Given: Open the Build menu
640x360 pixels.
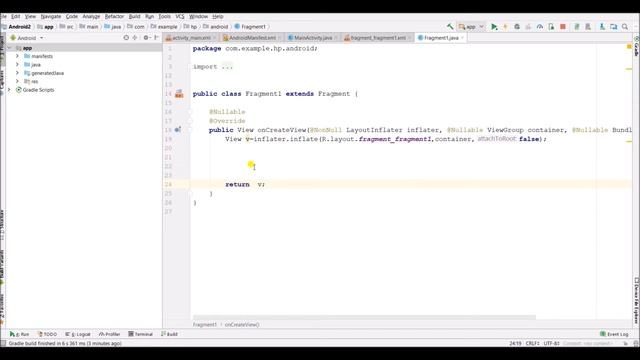Looking at the screenshot, I should [x=134, y=16].
